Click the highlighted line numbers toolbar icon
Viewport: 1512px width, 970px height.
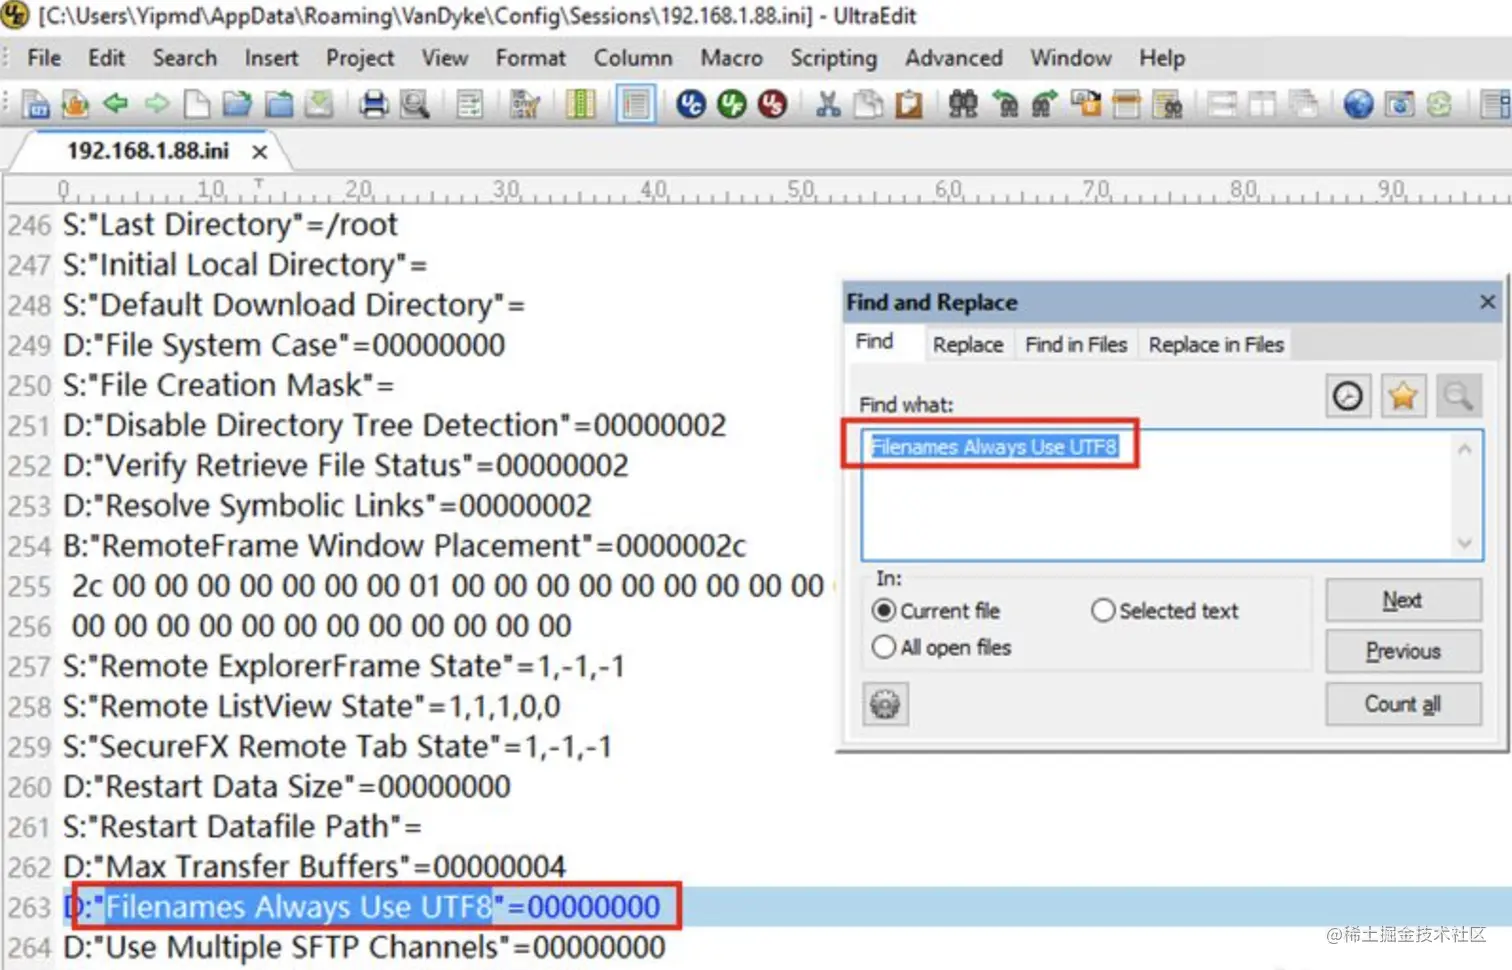coord(635,104)
